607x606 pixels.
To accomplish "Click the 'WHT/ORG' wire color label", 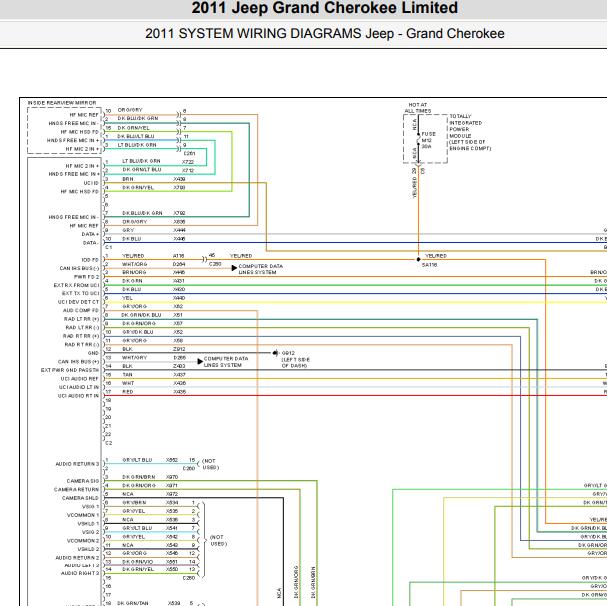I will click(x=134, y=264).
